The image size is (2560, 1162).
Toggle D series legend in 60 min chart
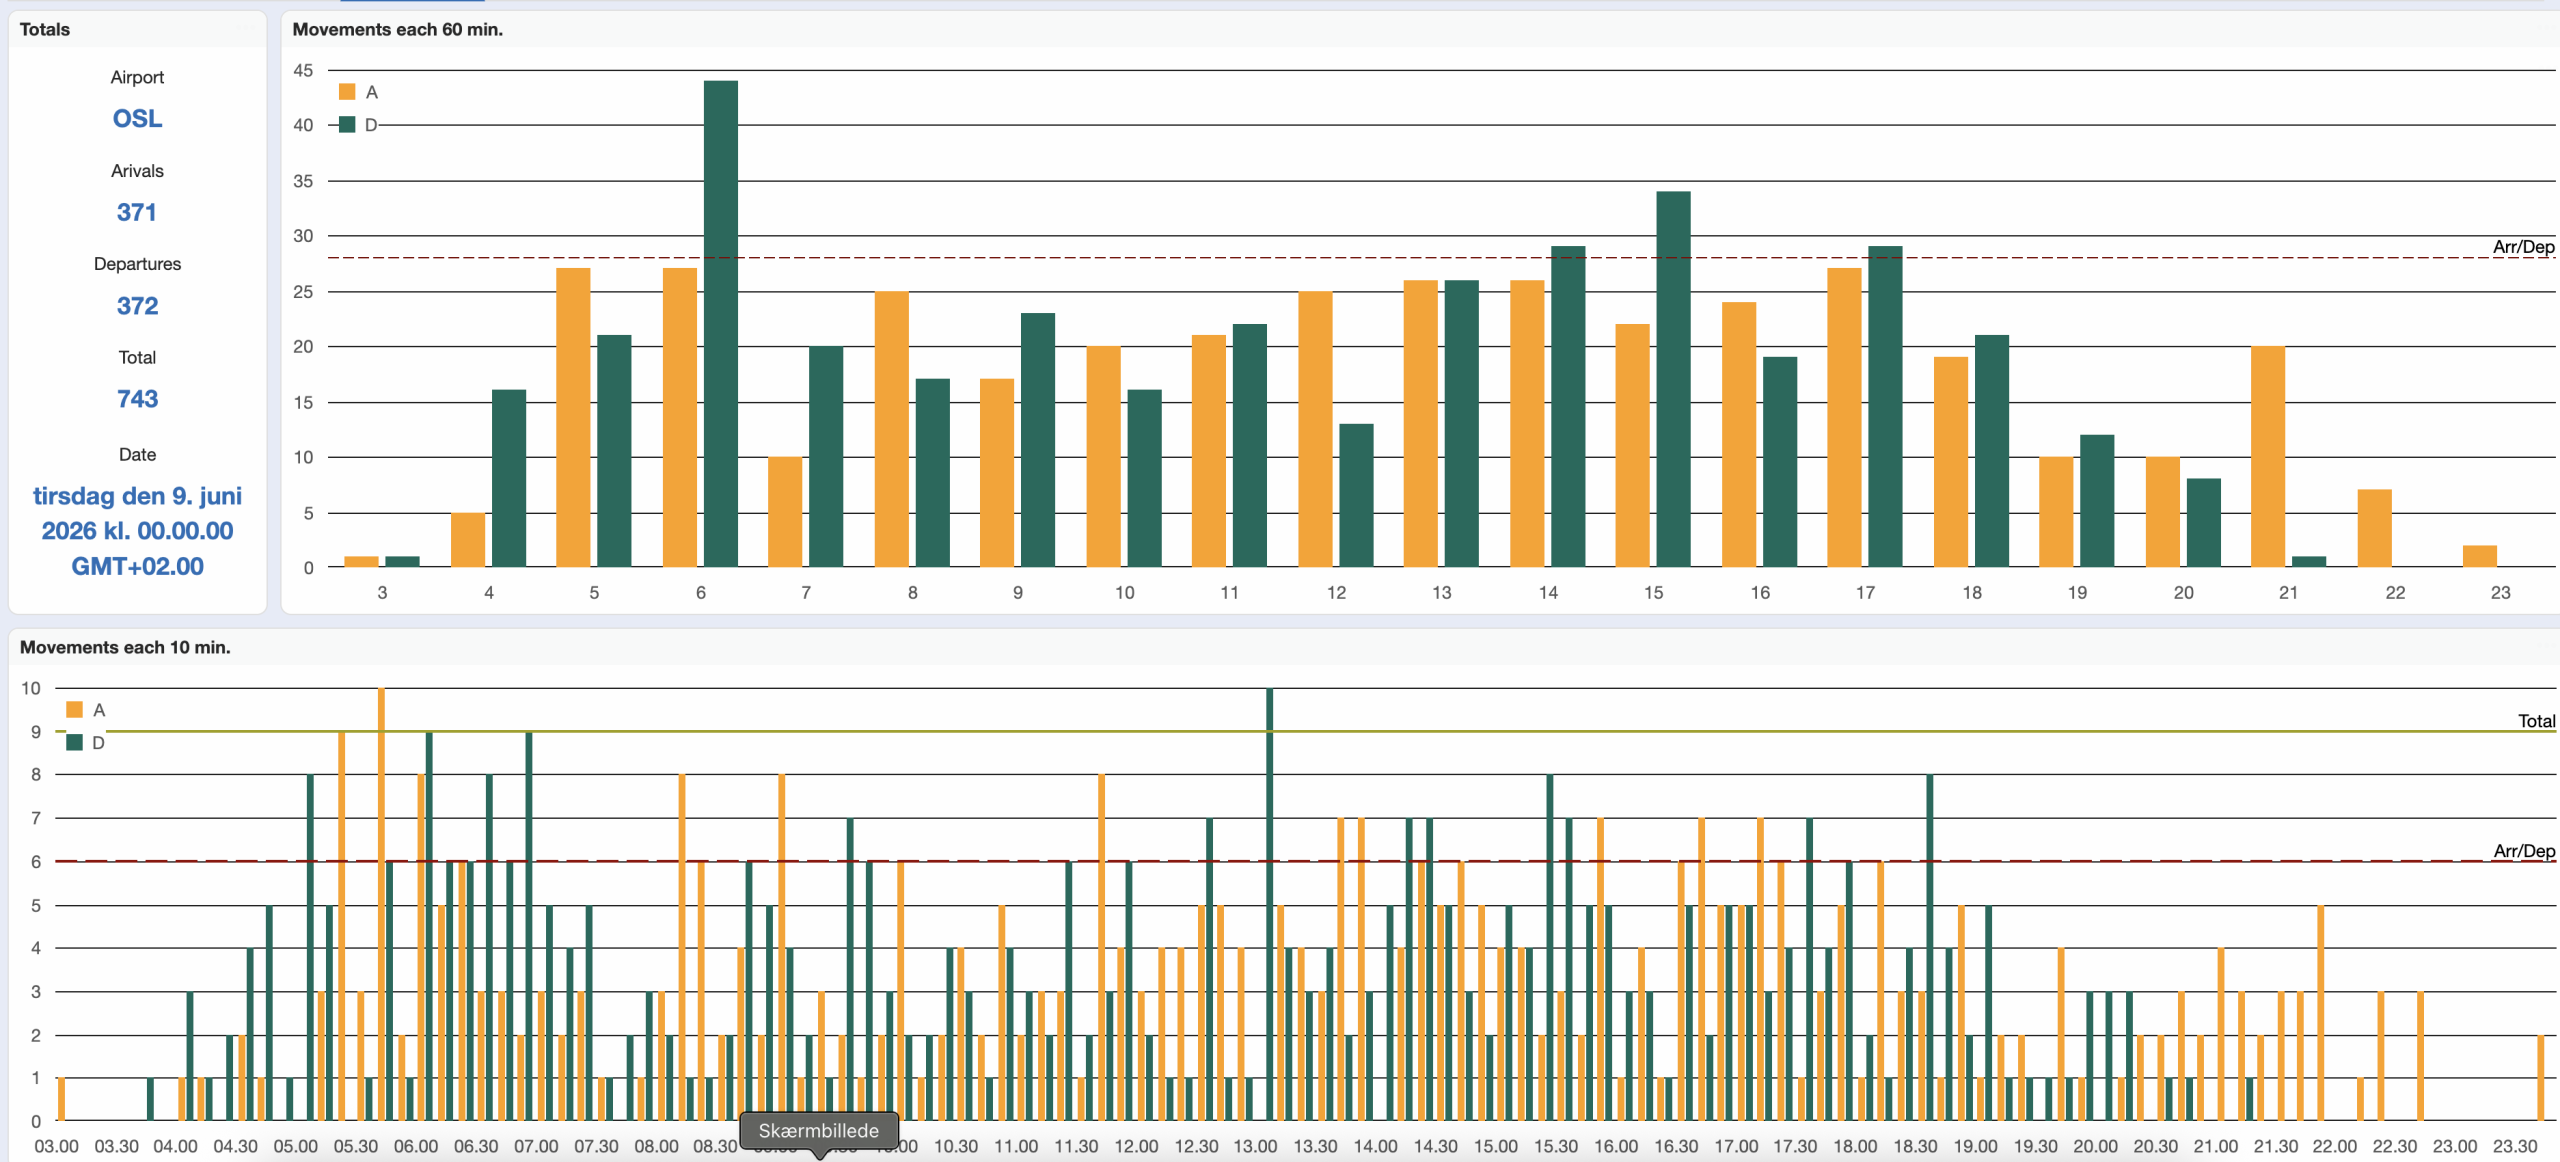pyautogui.click(x=370, y=125)
